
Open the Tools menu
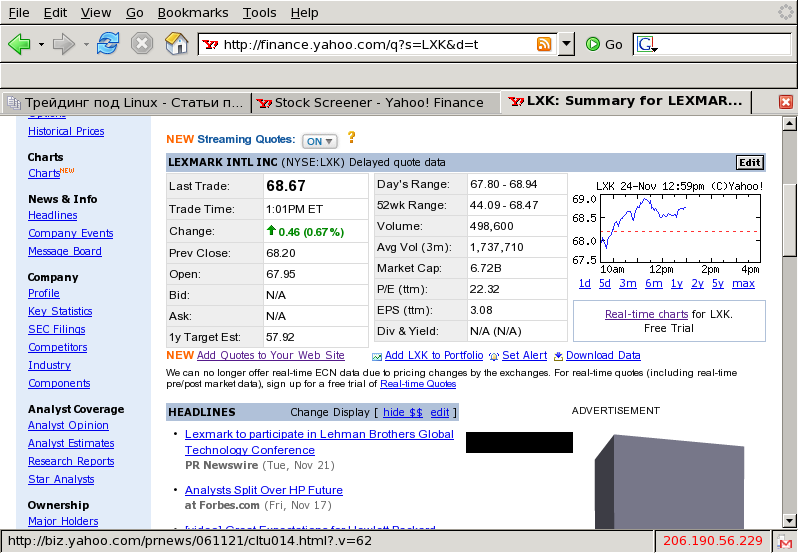(x=260, y=13)
